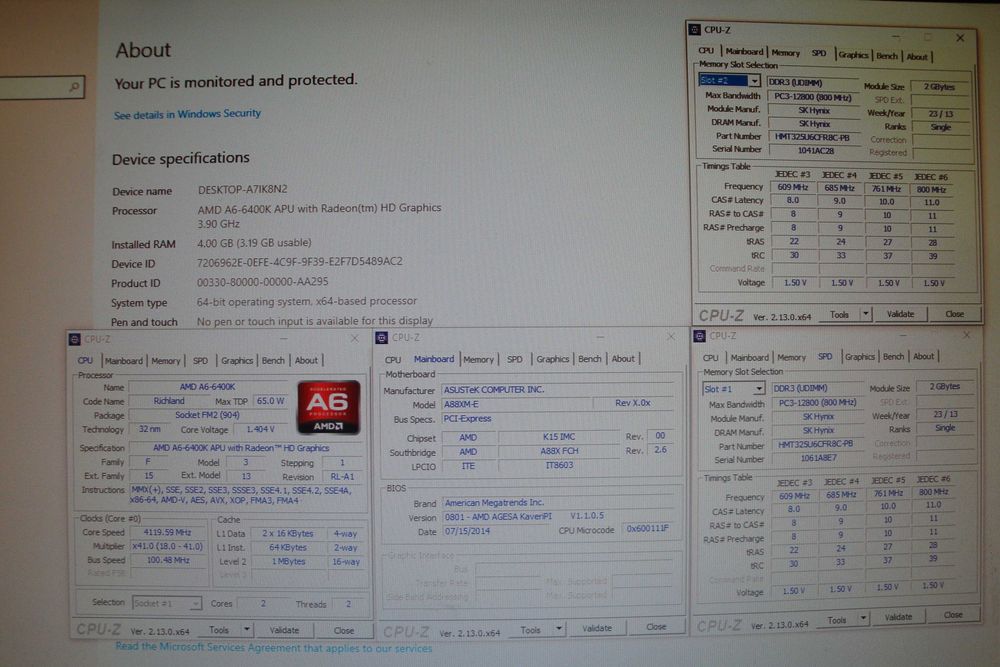This screenshot has width=1000, height=667.
Task: Select the Graphics tab in the Slot #2 window
Action: pyautogui.click(x=853, y=55)
